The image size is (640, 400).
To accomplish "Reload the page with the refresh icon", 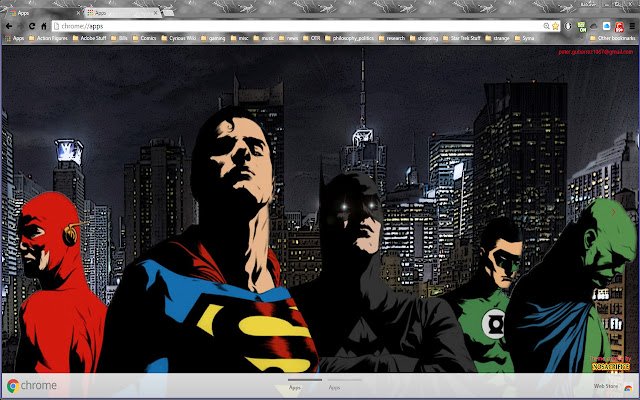I will [x=32, y=26].
